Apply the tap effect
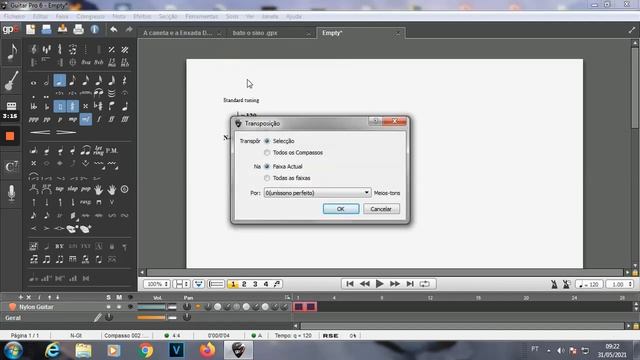This screenshot has width=640, height=360. coord(60,189)
